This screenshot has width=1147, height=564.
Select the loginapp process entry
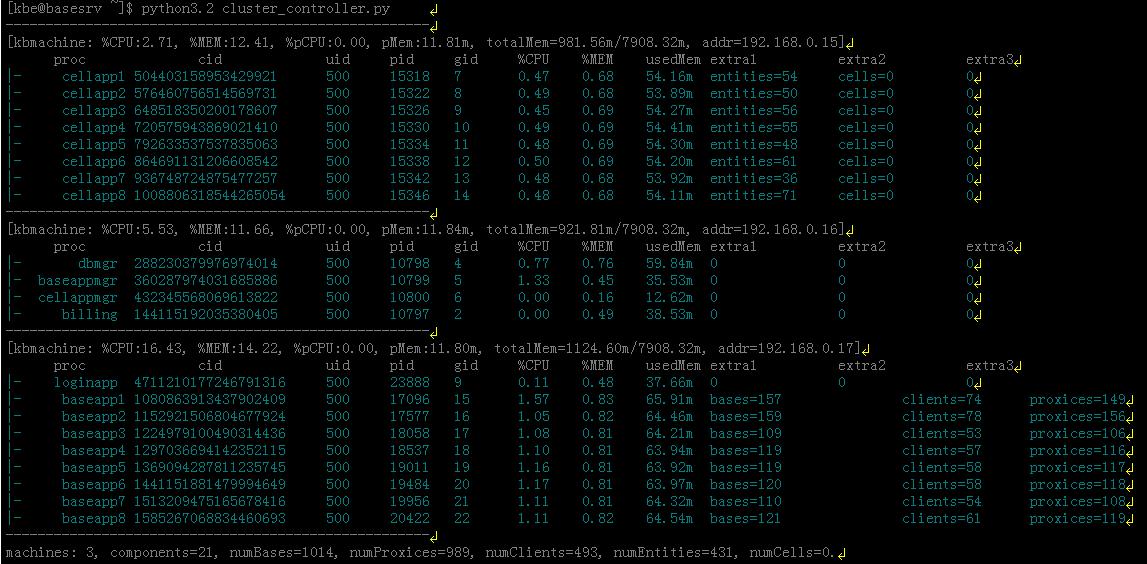point(89,383)
